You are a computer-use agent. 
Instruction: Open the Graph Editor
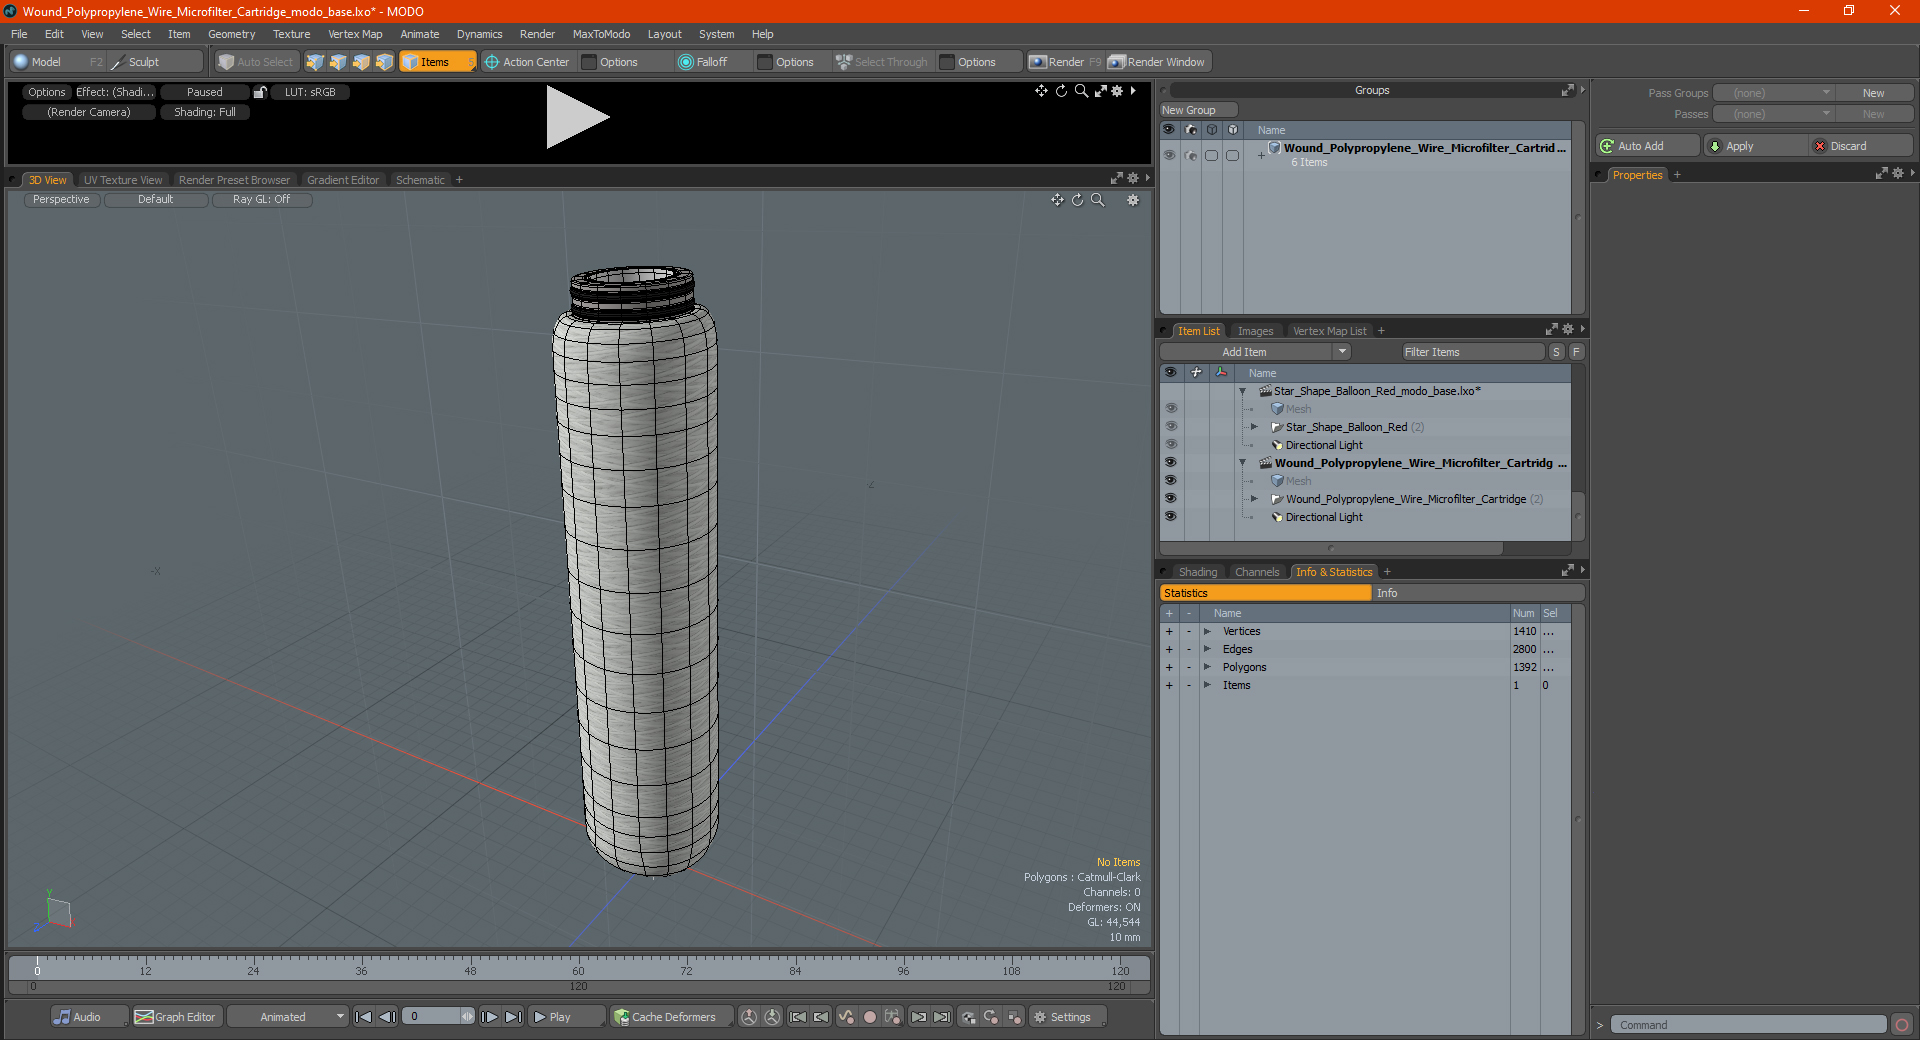click(176, 1017)
